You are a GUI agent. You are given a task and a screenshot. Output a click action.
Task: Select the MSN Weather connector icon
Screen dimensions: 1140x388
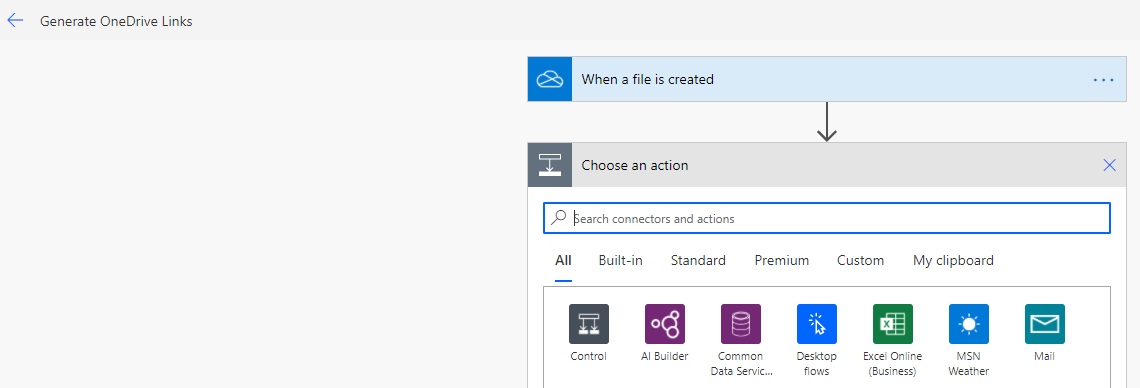[x=968, y=324]
